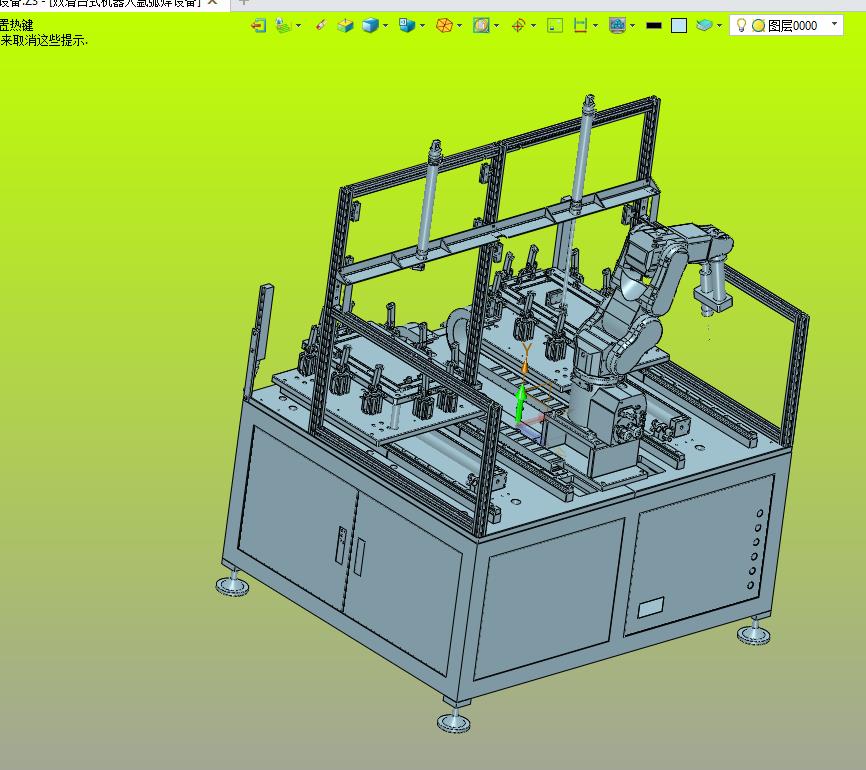This screenshot has height=770, width=866.
Task: Click the teal layers stack icon
Action: point(705,25)
